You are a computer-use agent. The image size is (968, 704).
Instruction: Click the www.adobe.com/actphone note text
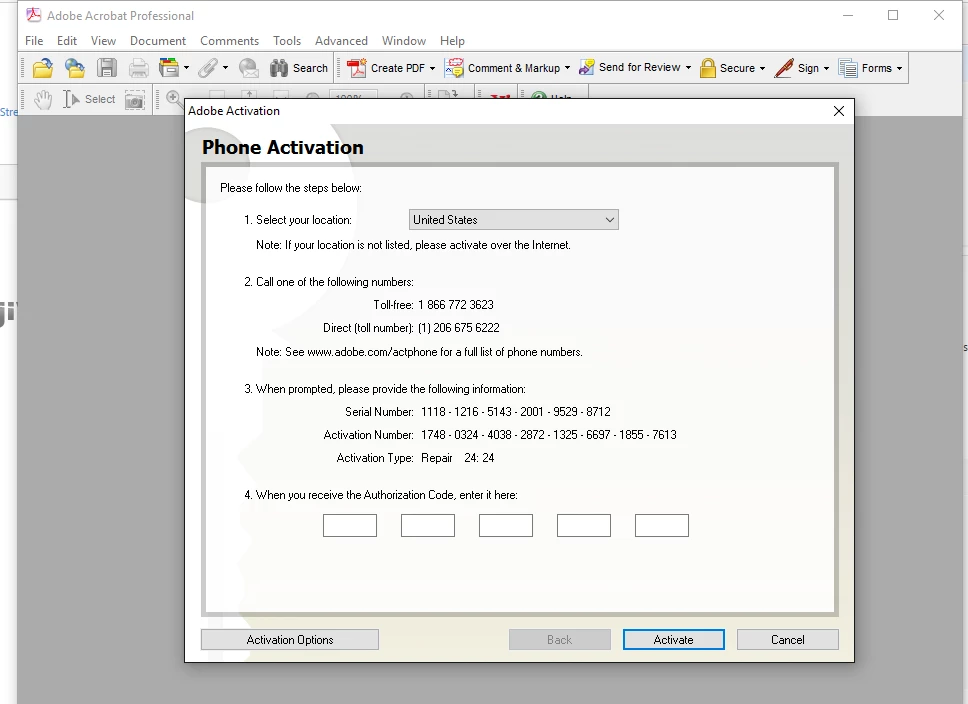(x=419, y=352)
